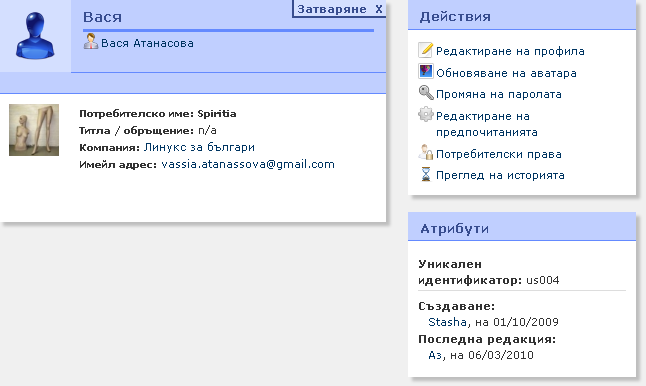646x386 pixels.
Task: Open the Обновяване на аватара link
Action: pos(506,73)
